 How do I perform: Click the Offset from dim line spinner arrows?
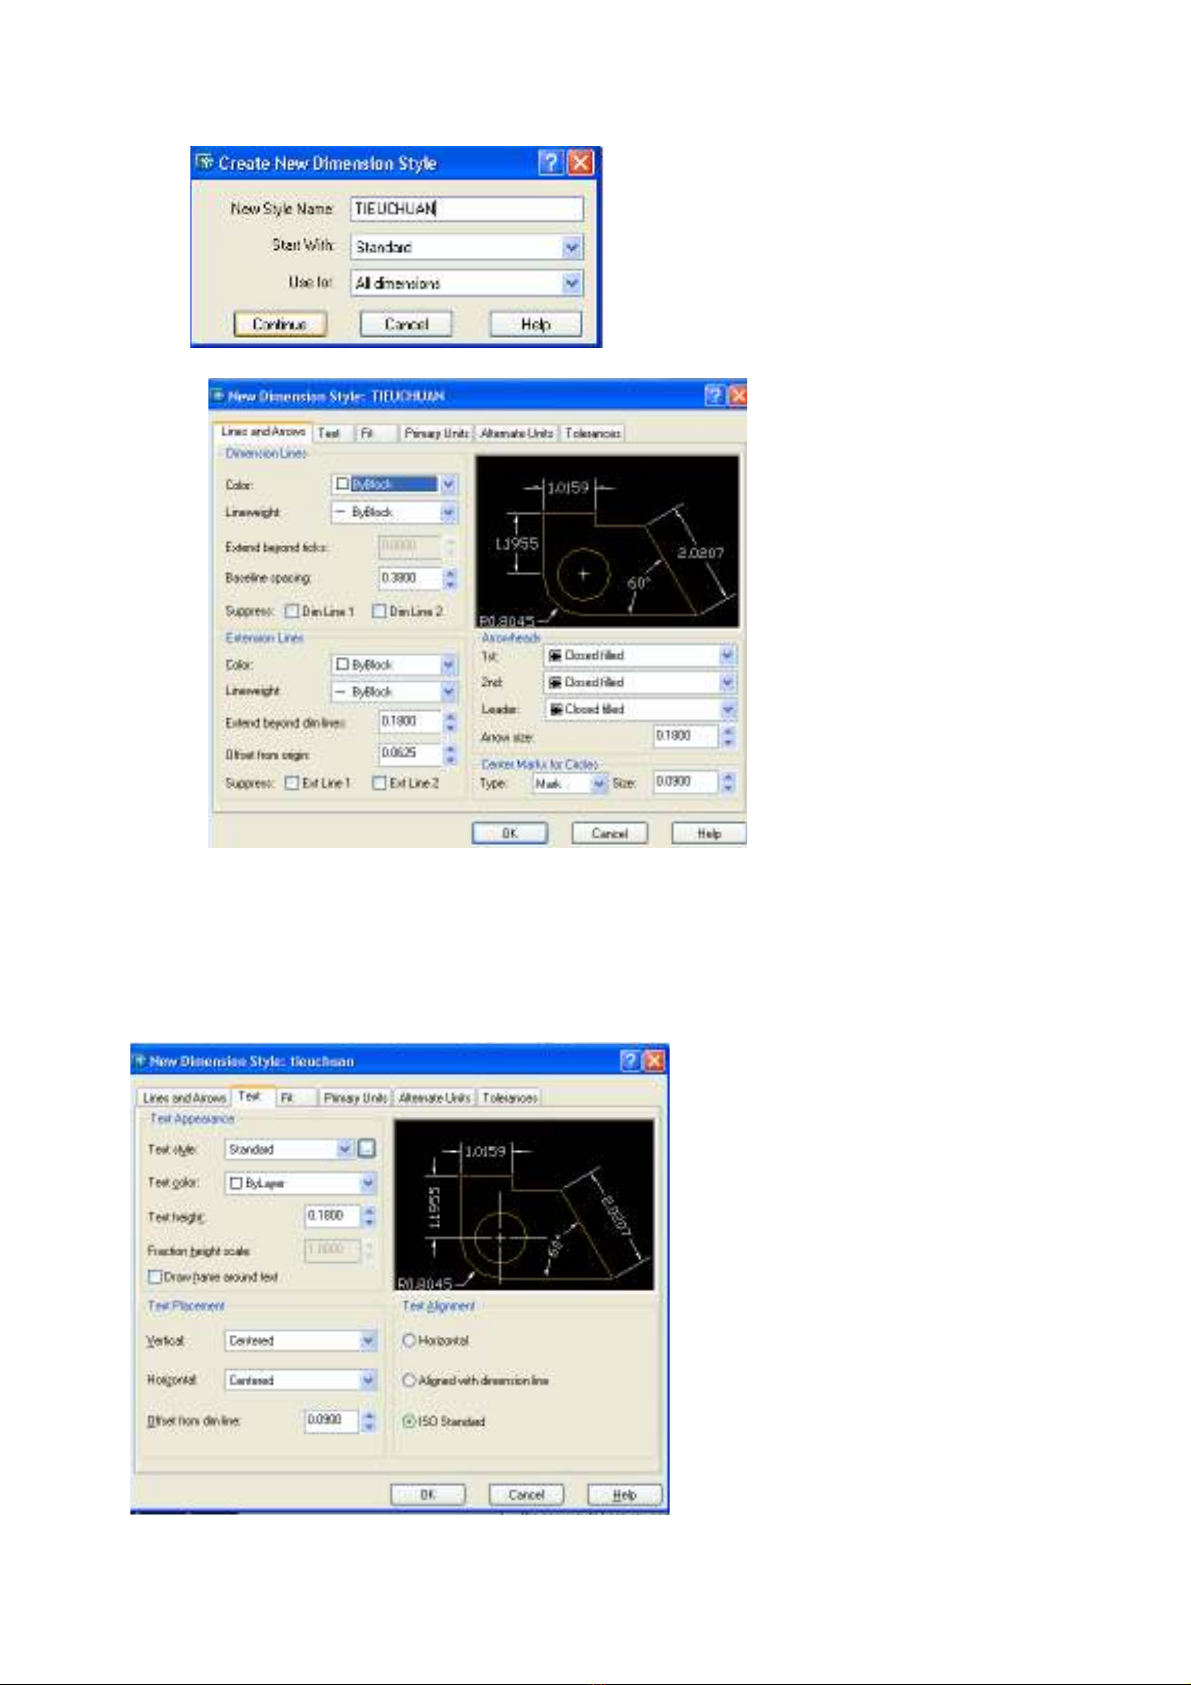coord(369,1420)
